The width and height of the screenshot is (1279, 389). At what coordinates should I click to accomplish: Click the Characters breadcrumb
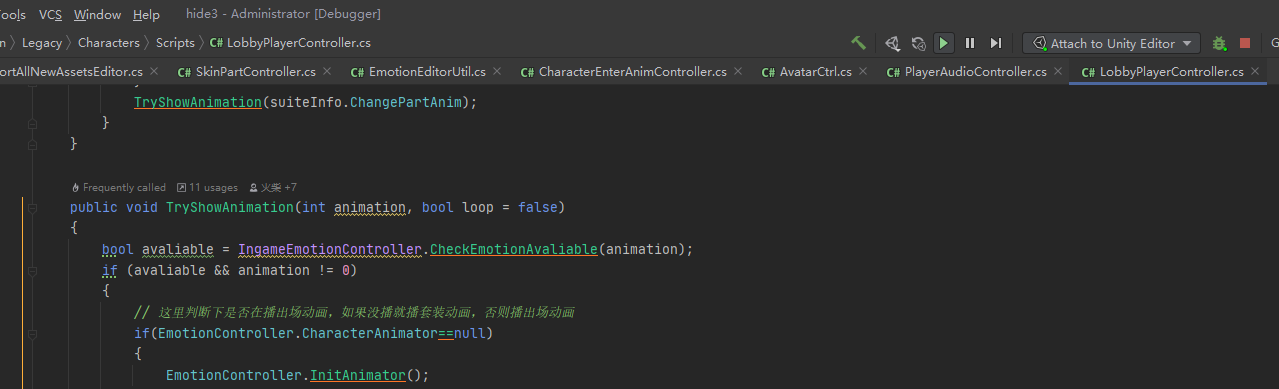click(x=109, y=43)
